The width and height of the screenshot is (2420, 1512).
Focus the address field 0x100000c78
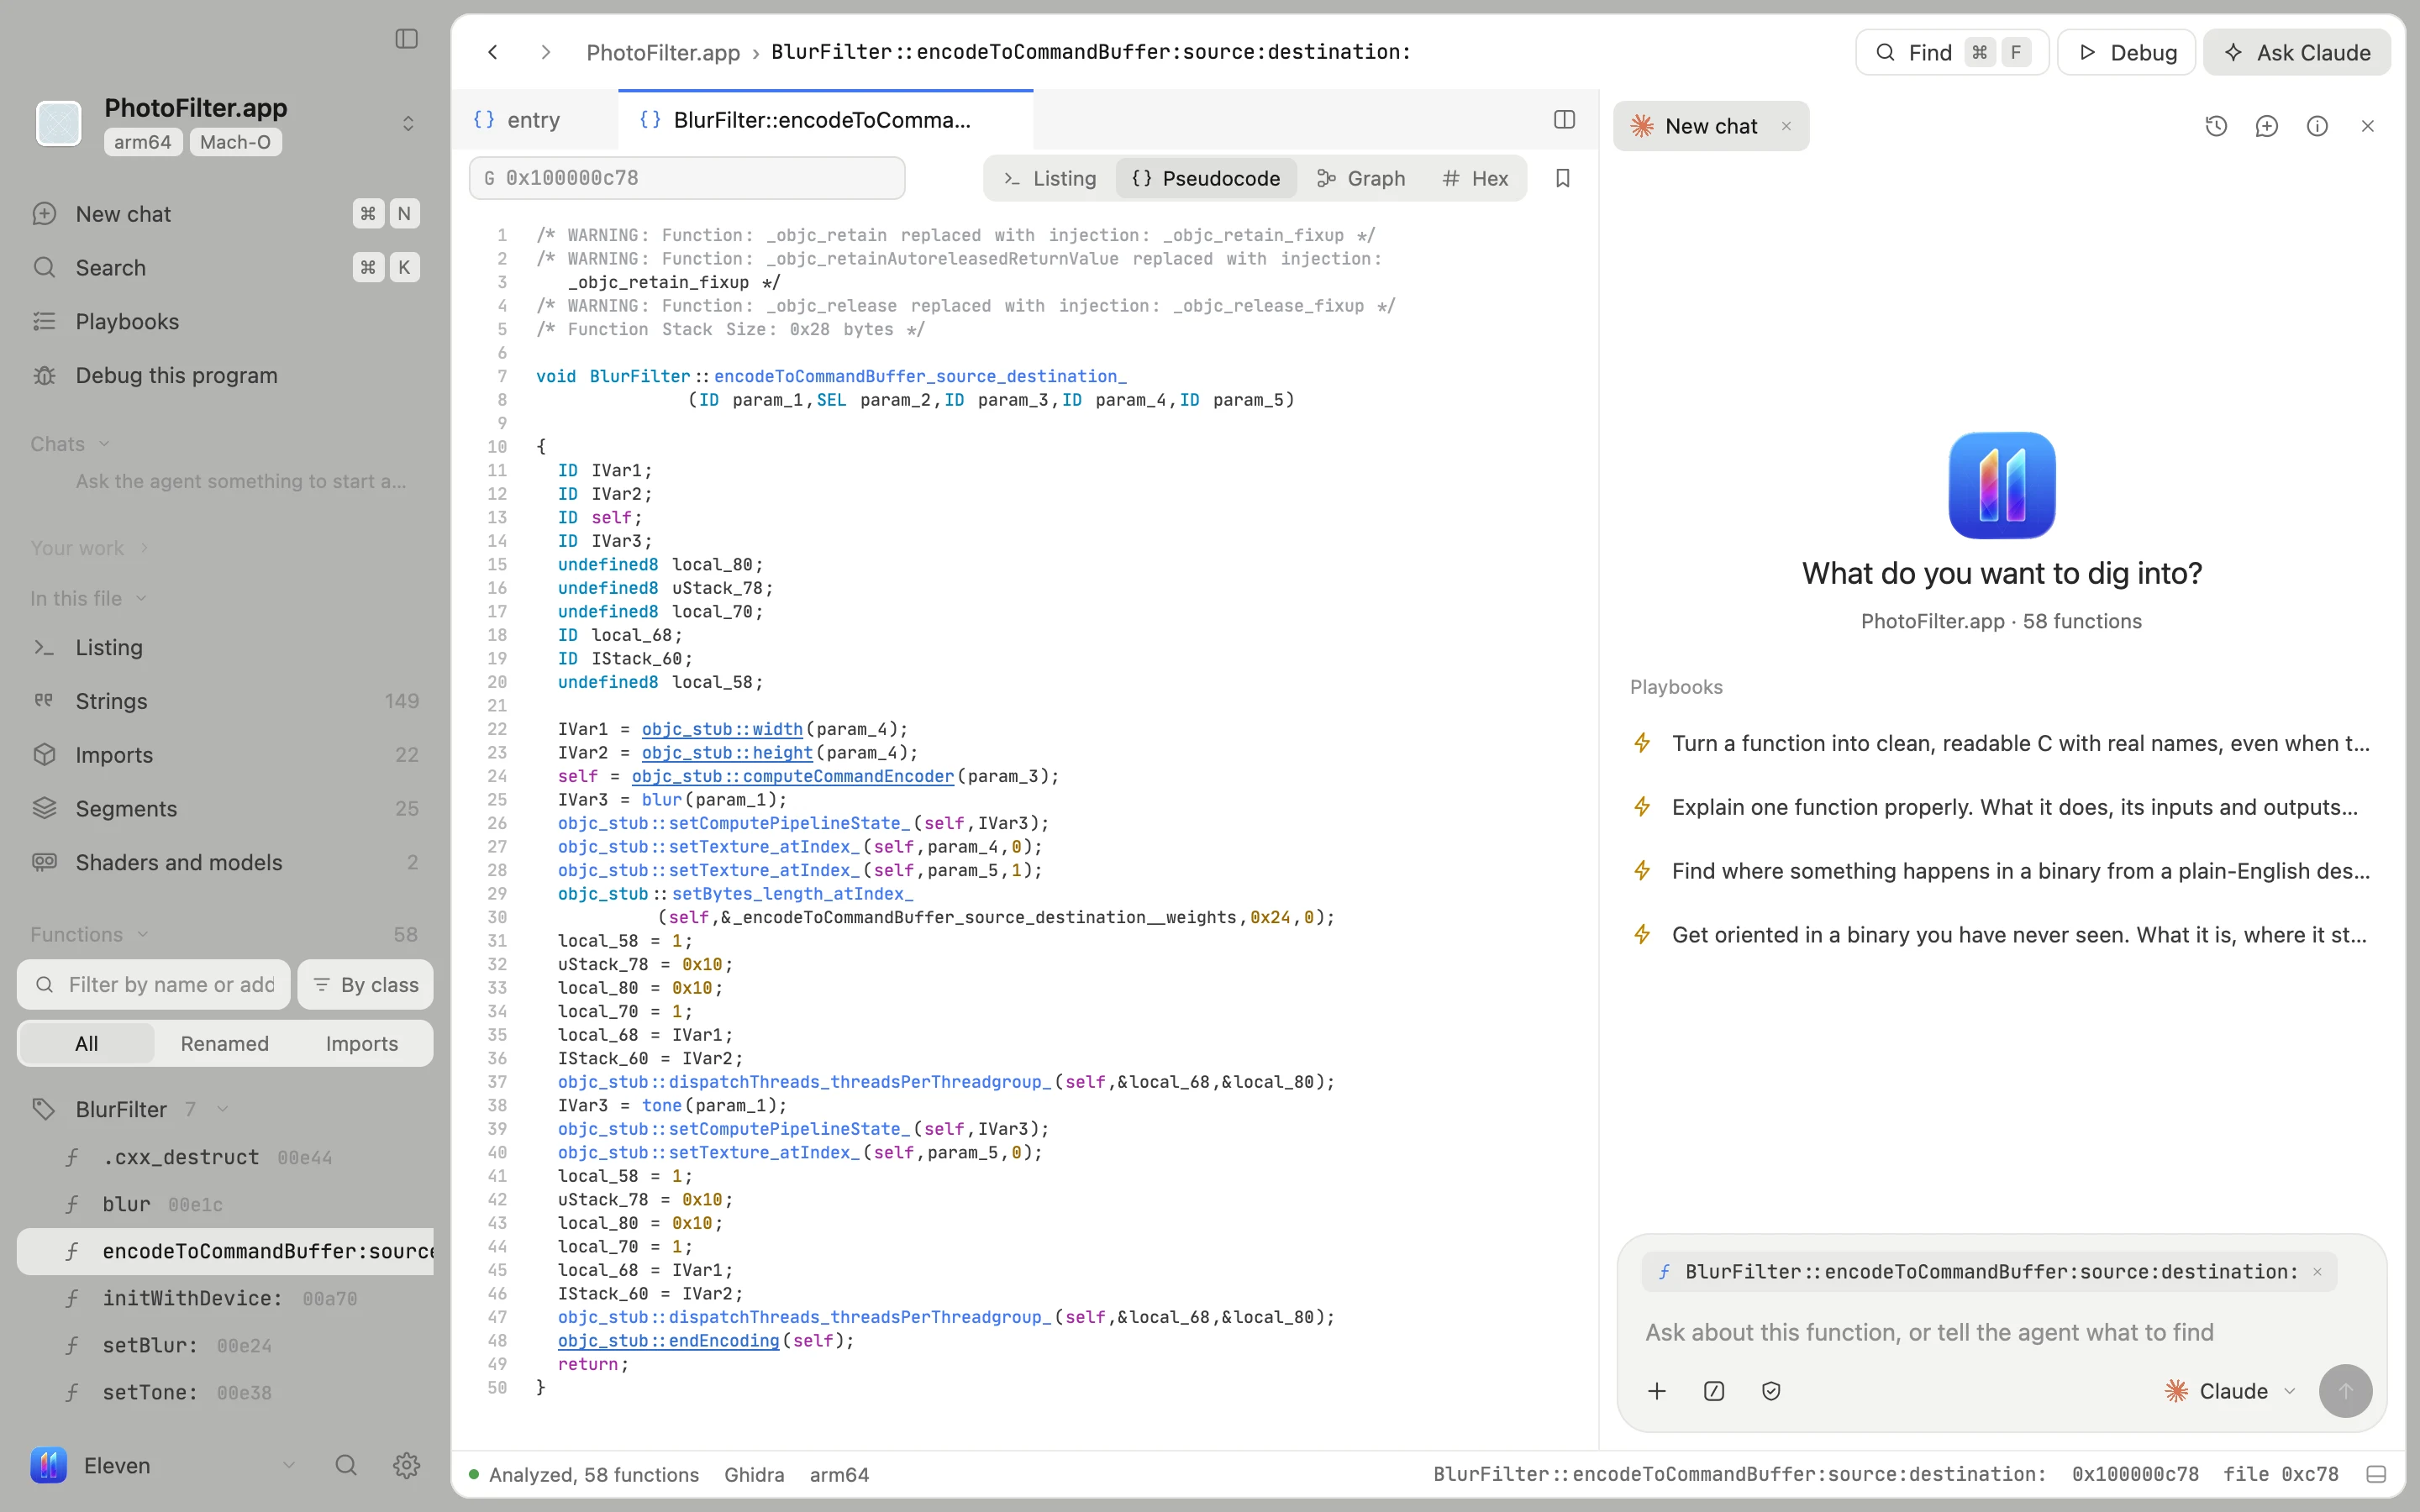(x=687, y=178)
